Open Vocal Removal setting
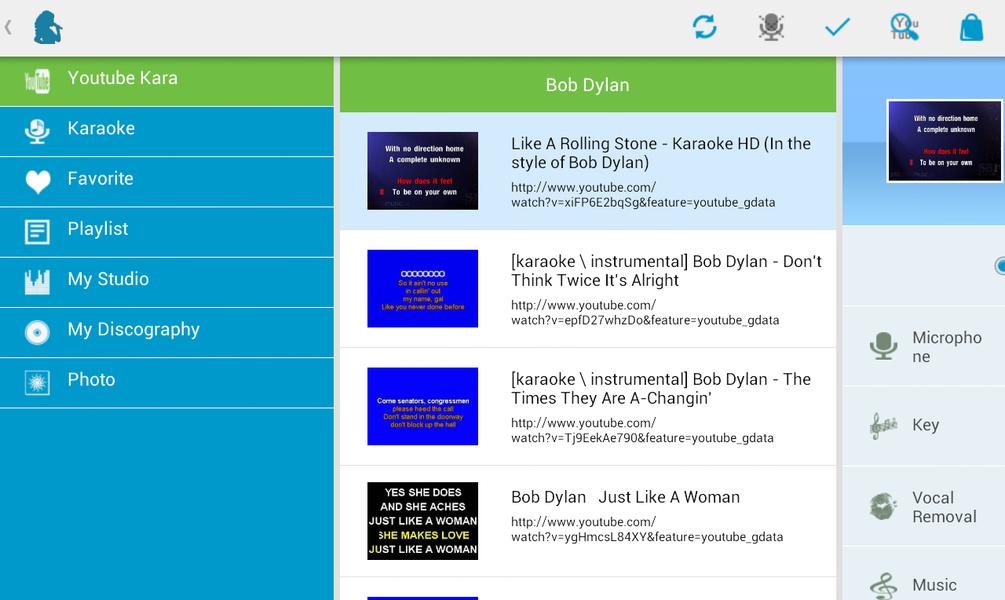 (x=944, y=507)
